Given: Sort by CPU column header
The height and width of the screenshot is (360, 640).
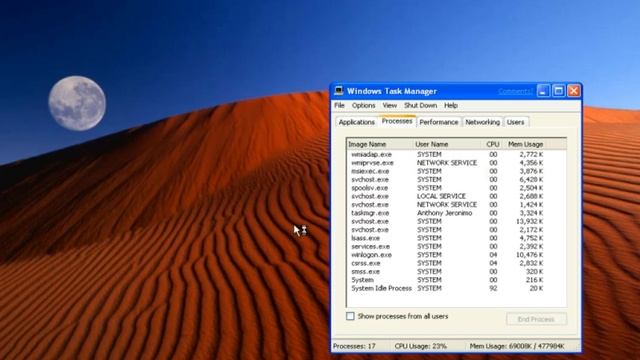Looking at the screenshot, I should (x=493, y=144).
